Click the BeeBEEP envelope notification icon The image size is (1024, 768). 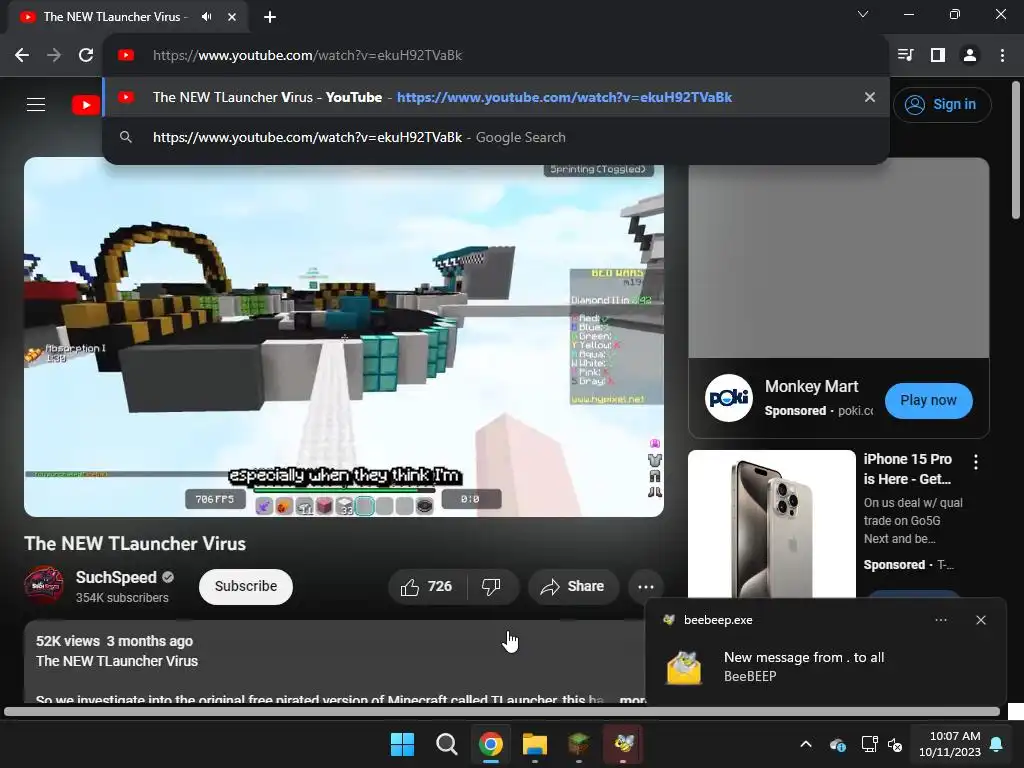click(x=684, y=668)
